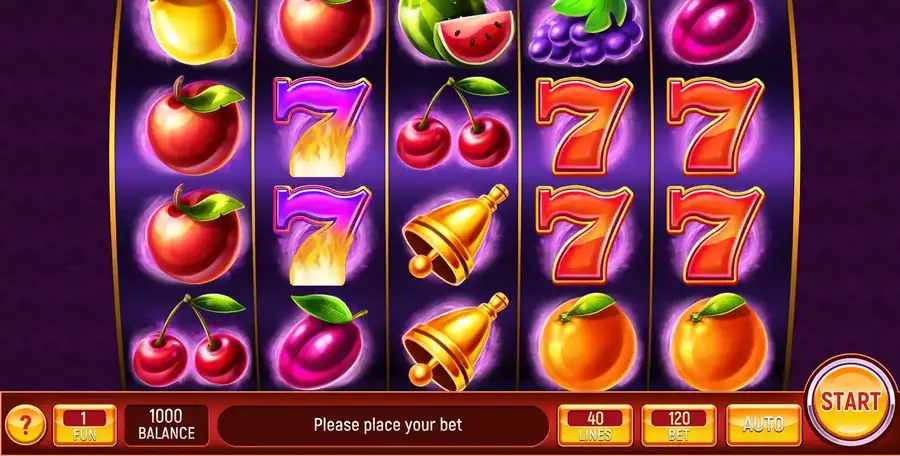The width and height of the screenshot is (900, 456).
Task: Click the orange fruit on the fifth reel
Action: 718,342
